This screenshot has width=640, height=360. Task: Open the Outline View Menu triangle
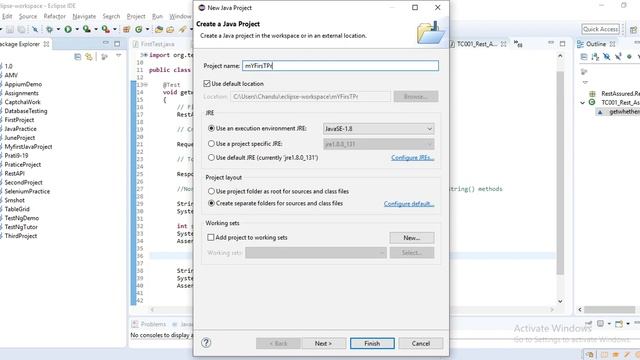pos(585,82)
